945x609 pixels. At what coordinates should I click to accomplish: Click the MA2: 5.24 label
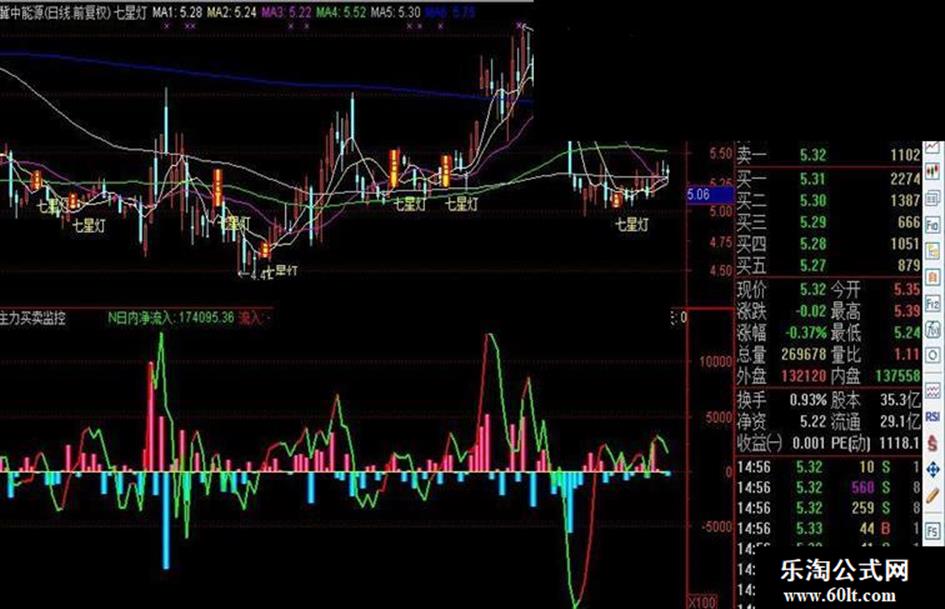coord(231,12)
